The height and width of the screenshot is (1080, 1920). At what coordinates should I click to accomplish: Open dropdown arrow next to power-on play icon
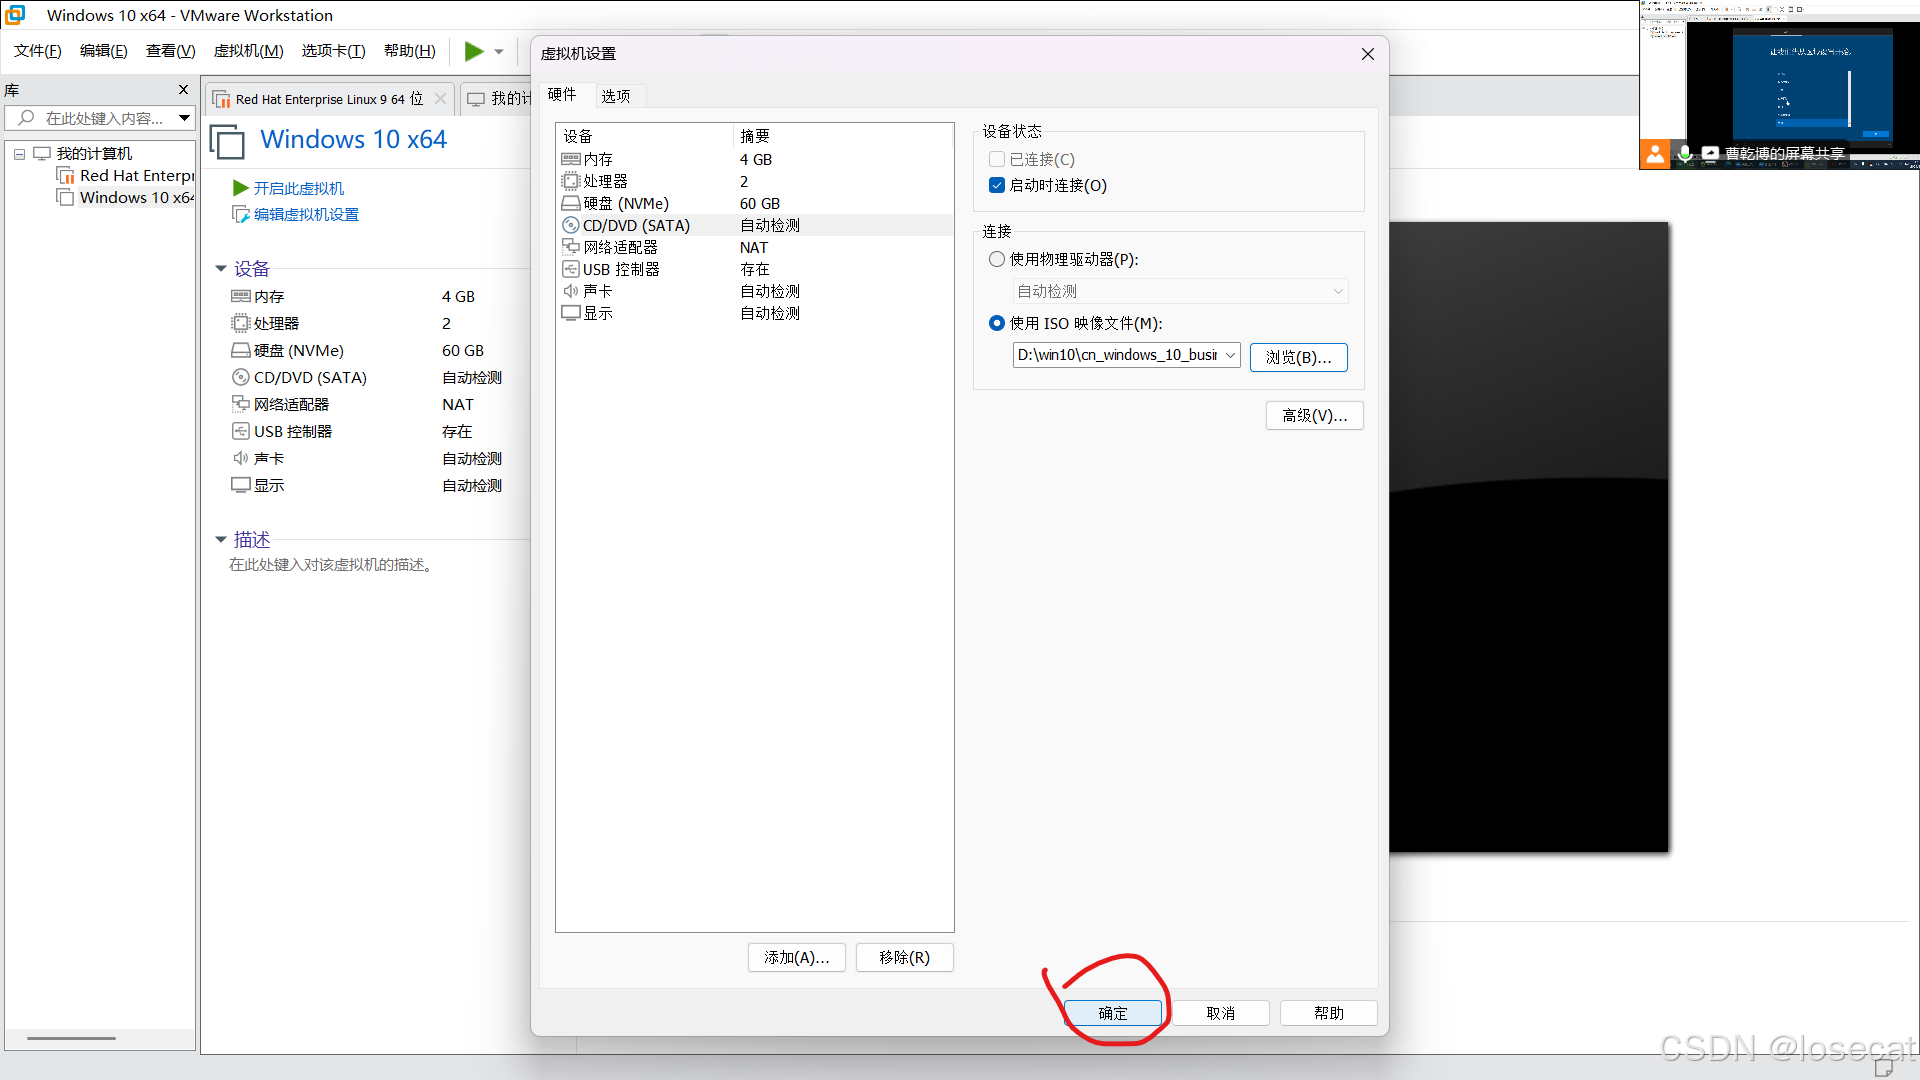coord(499,52)
